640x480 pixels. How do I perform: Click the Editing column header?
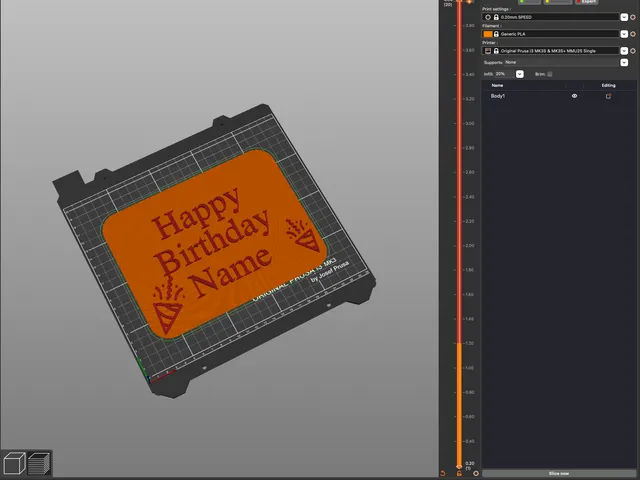[x=608, y=85]
